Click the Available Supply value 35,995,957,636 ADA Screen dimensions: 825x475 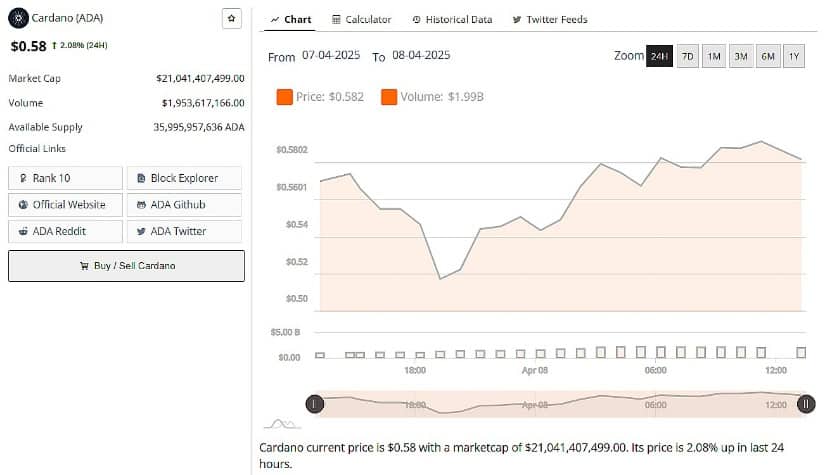(199, 127)
